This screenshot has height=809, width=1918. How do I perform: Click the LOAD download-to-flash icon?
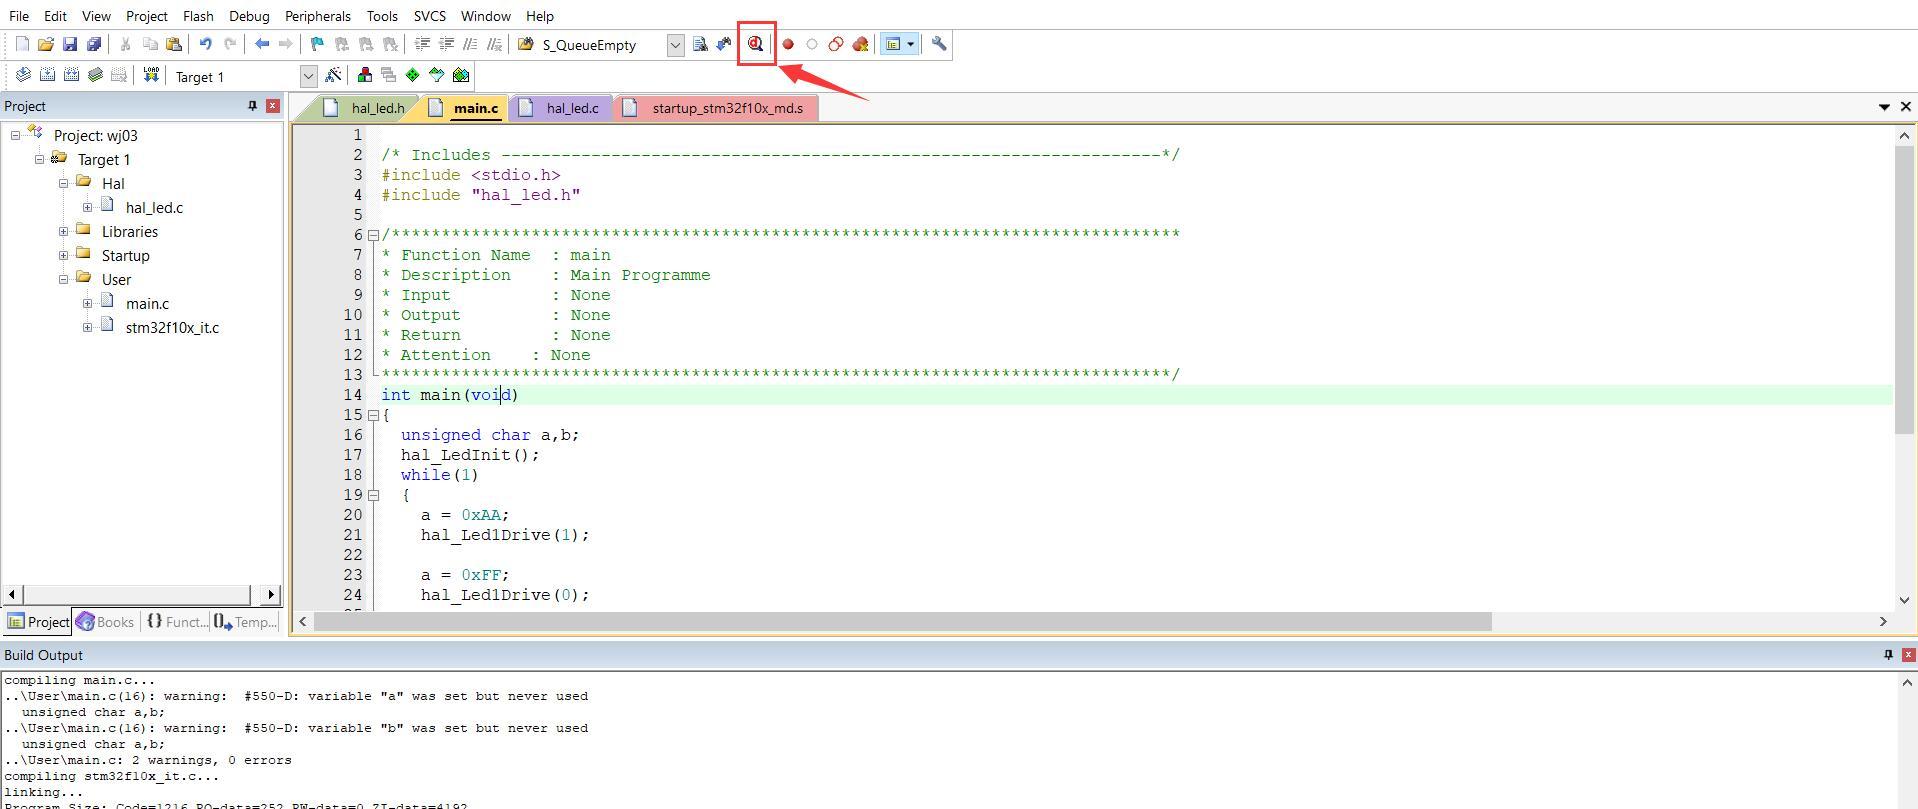(151, 75)
